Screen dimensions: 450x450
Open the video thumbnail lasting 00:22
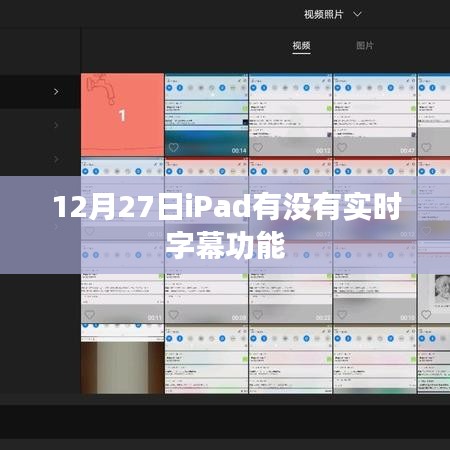coord(291,282)
